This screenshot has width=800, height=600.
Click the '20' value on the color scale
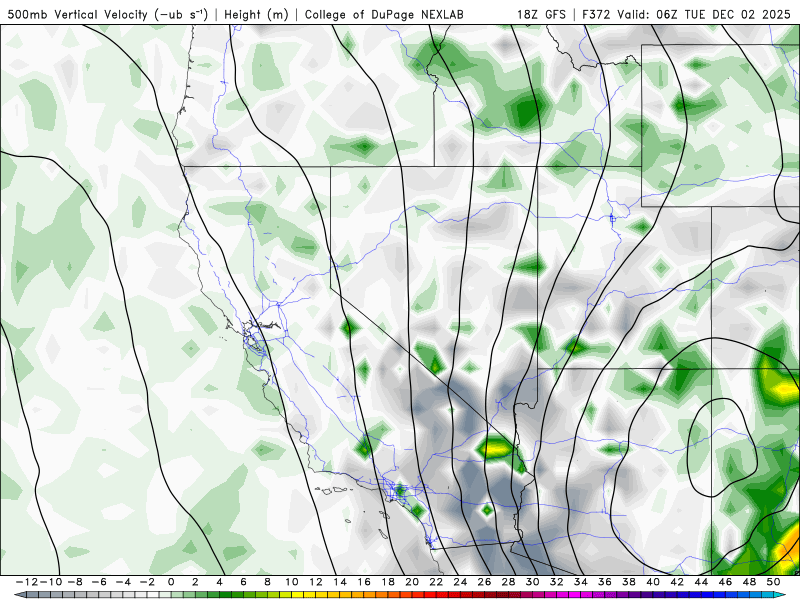coord(412,582)
